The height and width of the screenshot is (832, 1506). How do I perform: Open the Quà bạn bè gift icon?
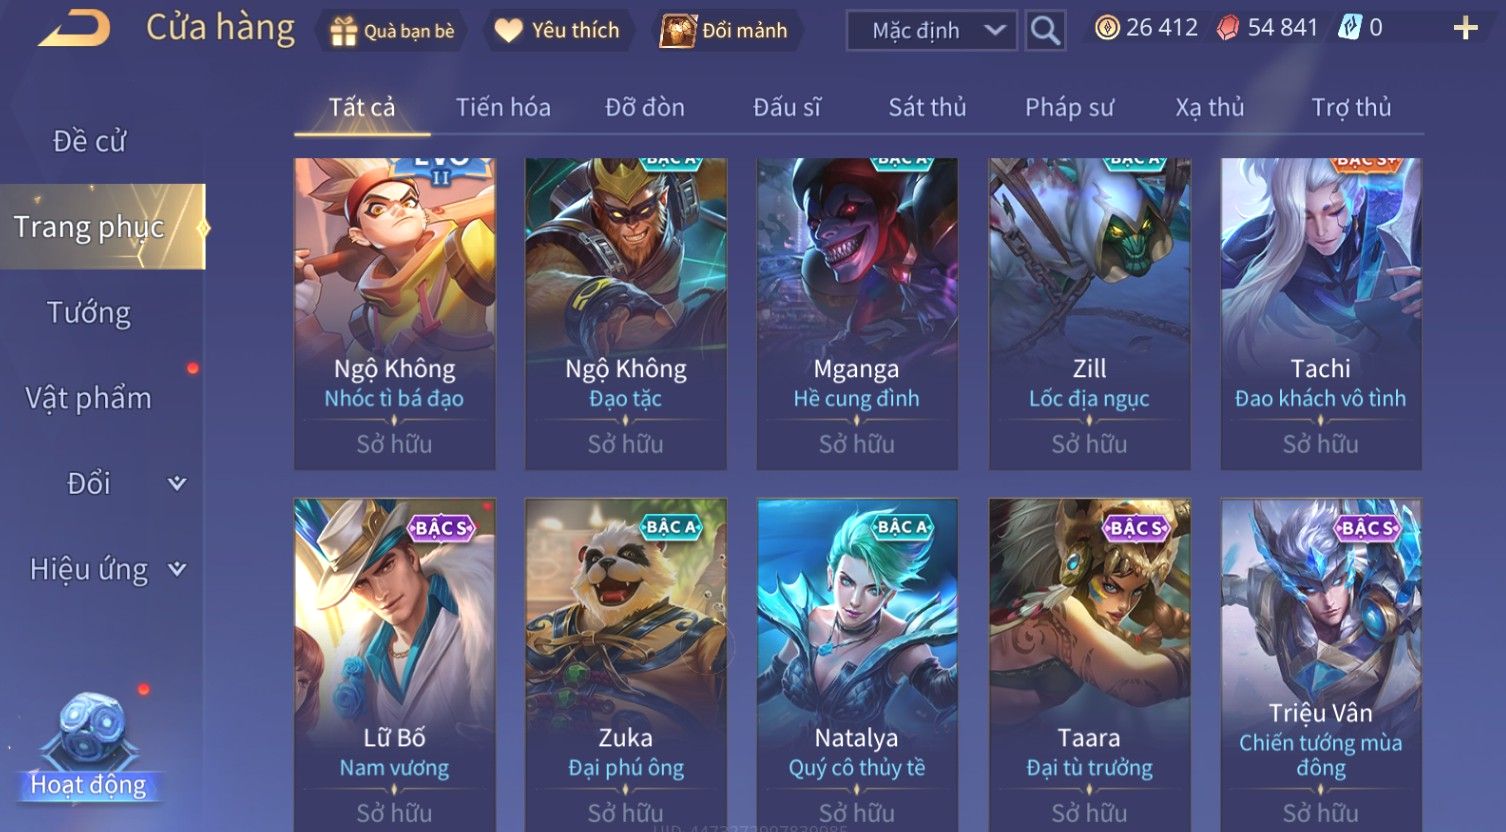click(x=343, y=31)
